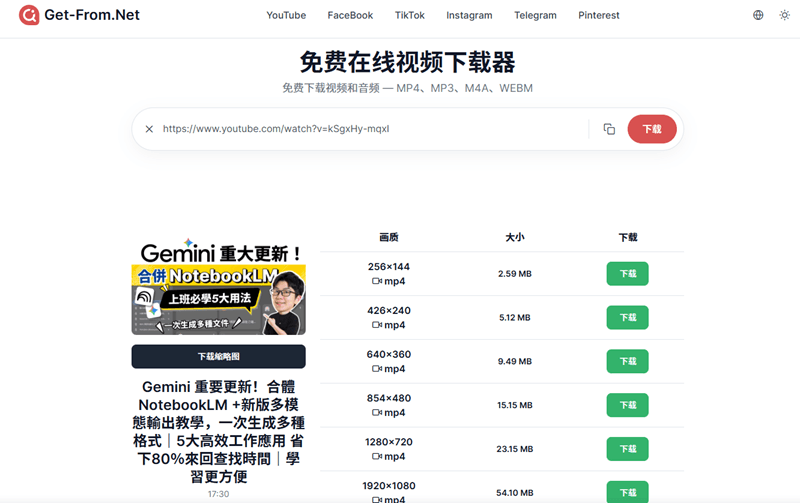800x503 pixels.
Task: Click the video camera icon under 854×480
Action: (377, 413)
